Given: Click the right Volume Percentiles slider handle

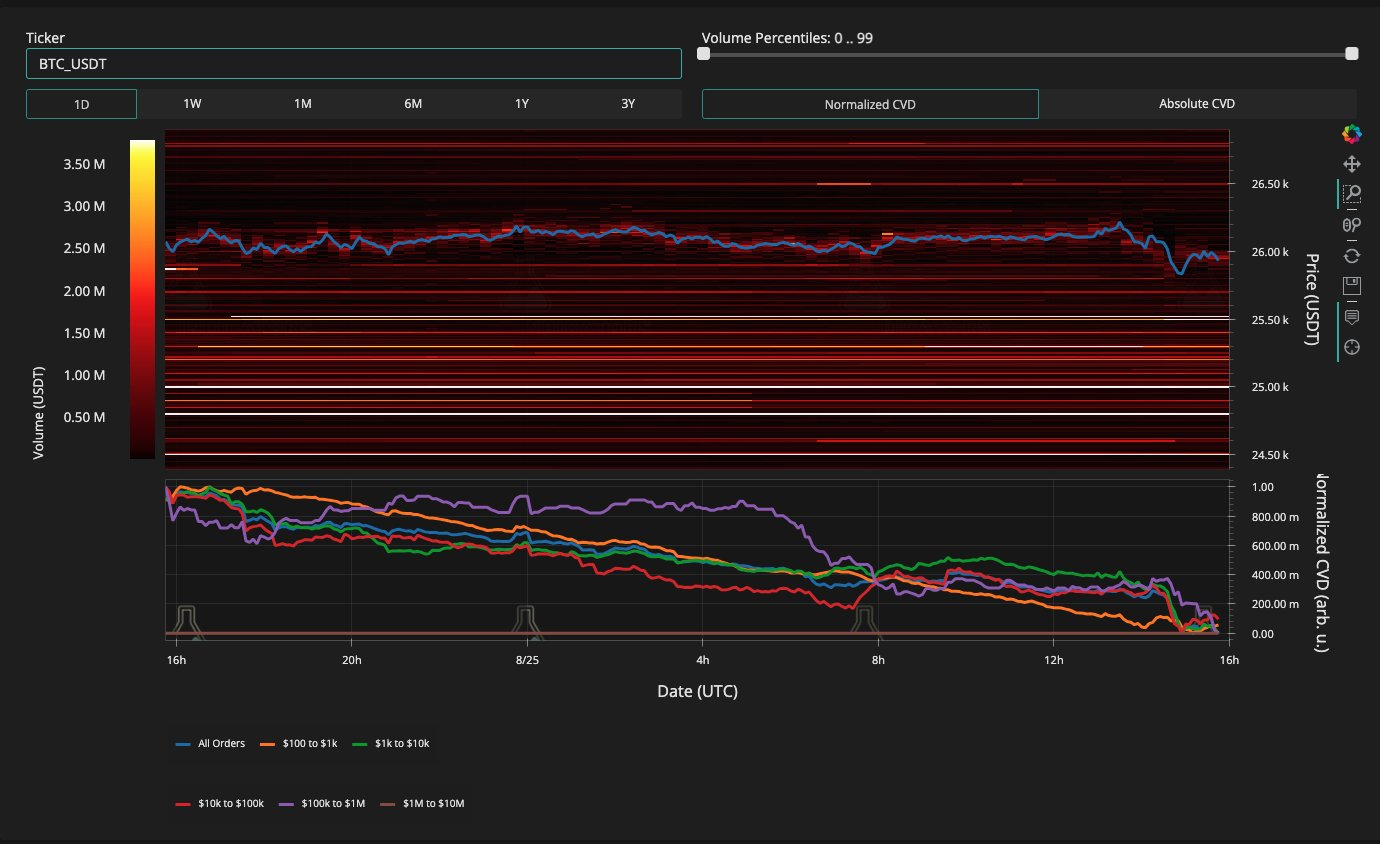Looking at the screenshot, I should click(x=1352, y=54).
